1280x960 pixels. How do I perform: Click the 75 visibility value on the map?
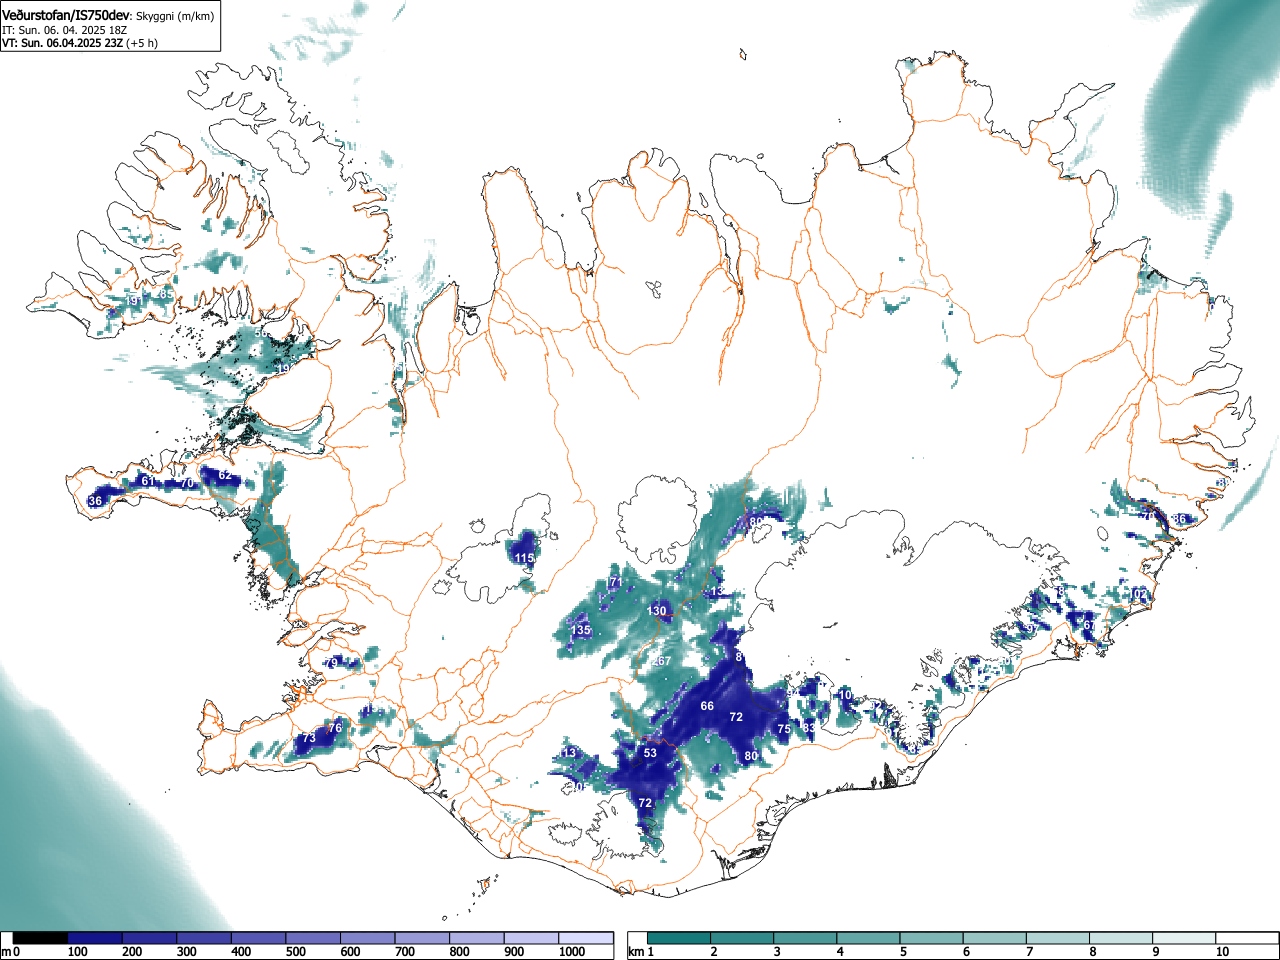(x=784, y=730)
